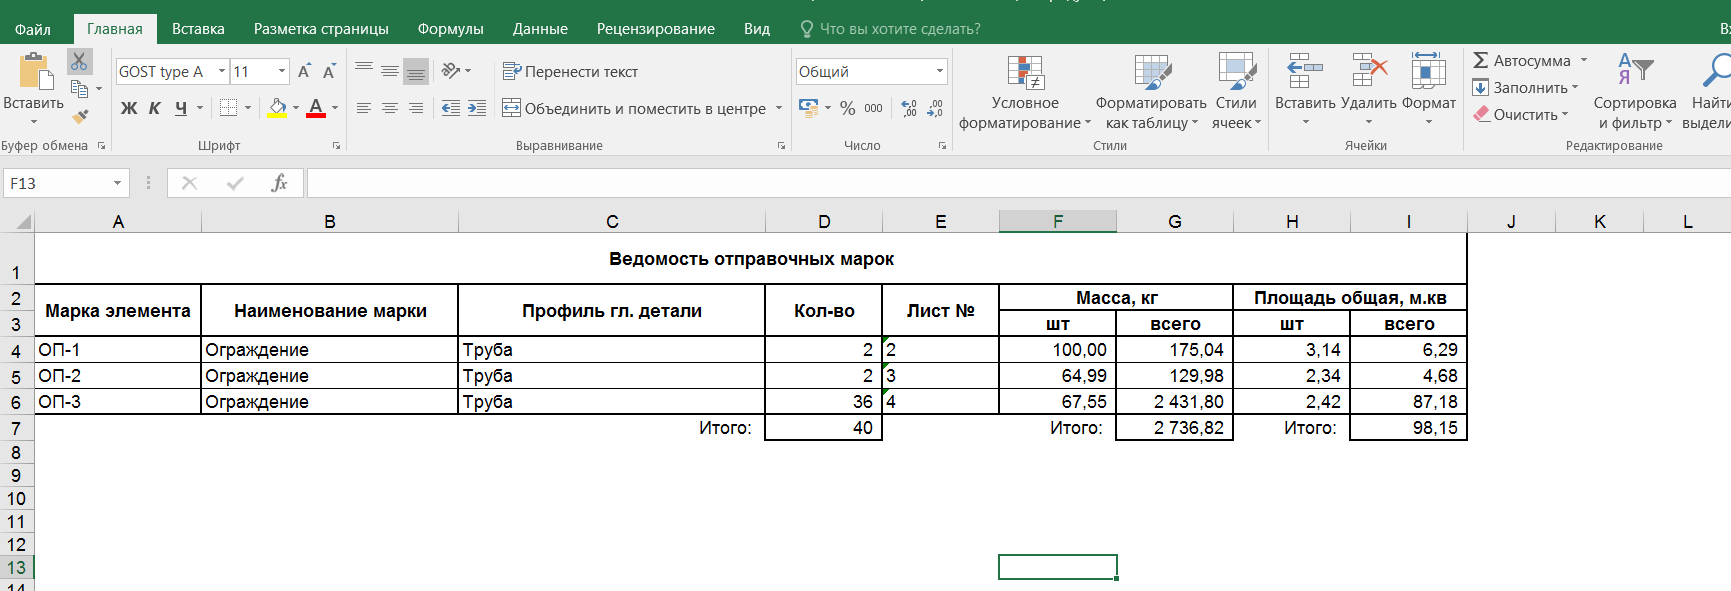Click Объединить и поместить в центре

(x=634, y=108)
